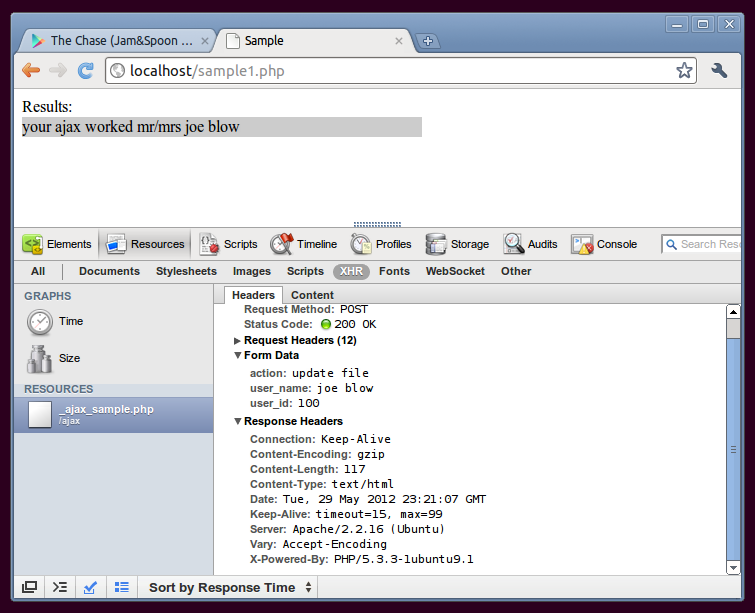
Task: Switch to the Content tab
Action: tap(312, 295)
